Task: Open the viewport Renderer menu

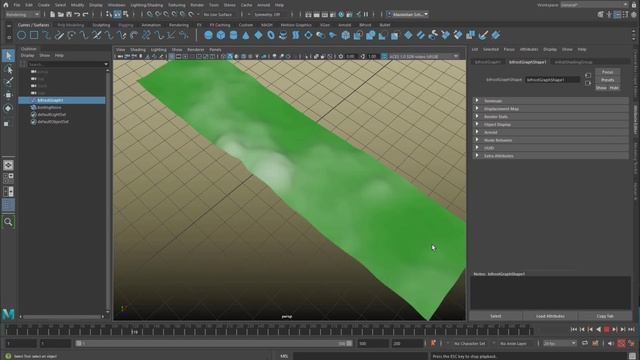Action: point(196,49)
